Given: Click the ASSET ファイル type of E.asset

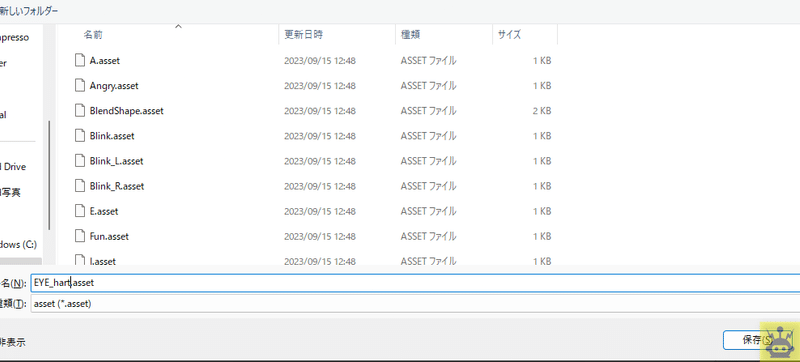Looking at the screenshot, I should pos(429,211).
